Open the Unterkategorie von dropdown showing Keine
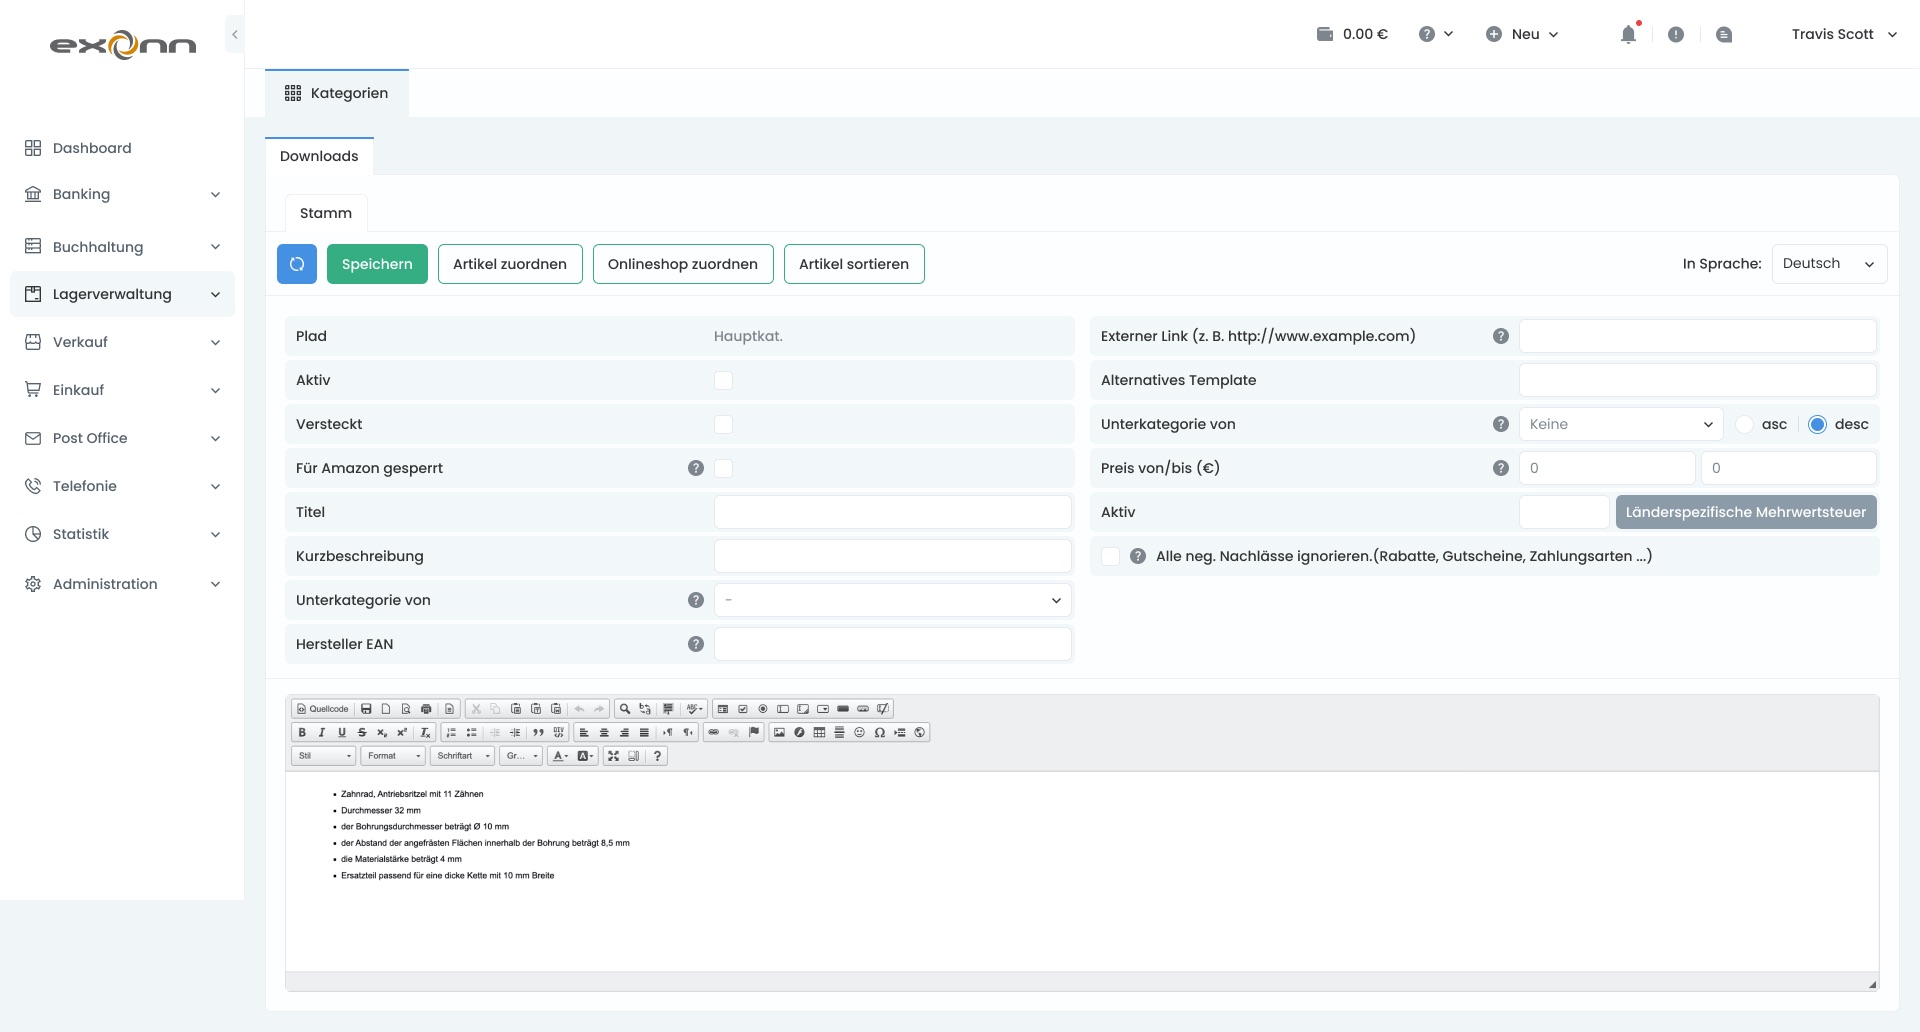1920x1032 pixels. pyautogui.click(x=1621, y=424)
